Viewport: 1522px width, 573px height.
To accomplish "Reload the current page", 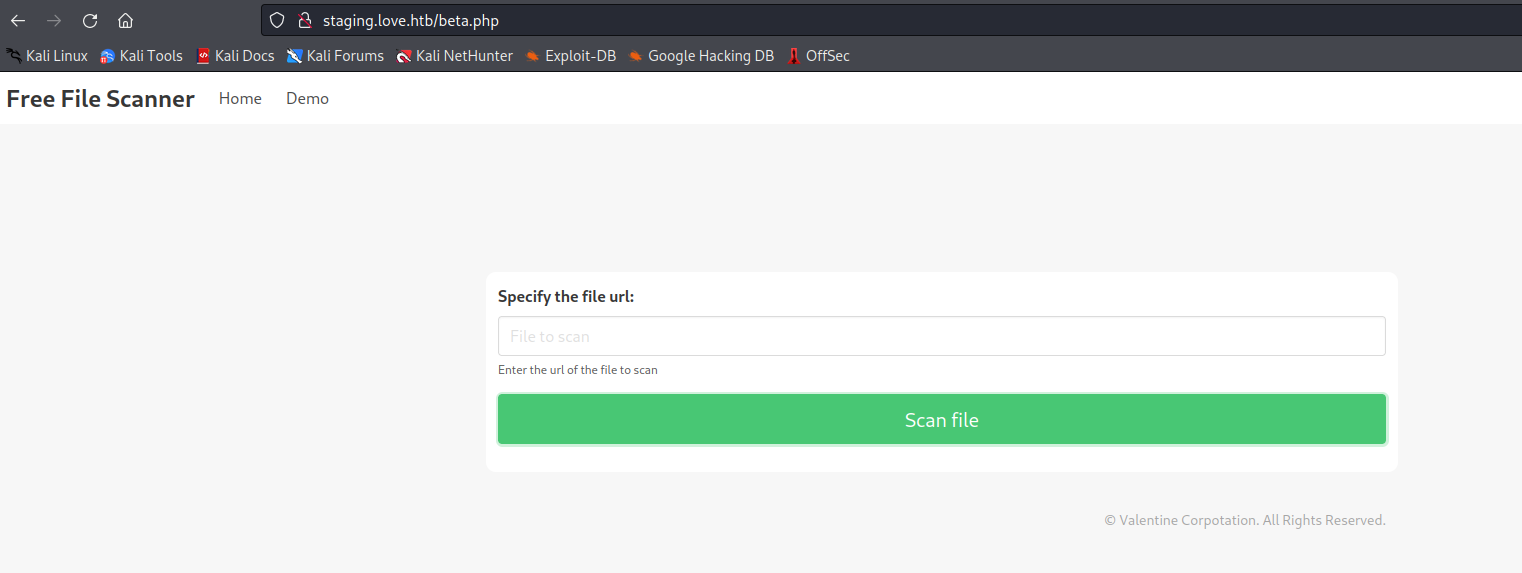I will [x=90, y=21].
